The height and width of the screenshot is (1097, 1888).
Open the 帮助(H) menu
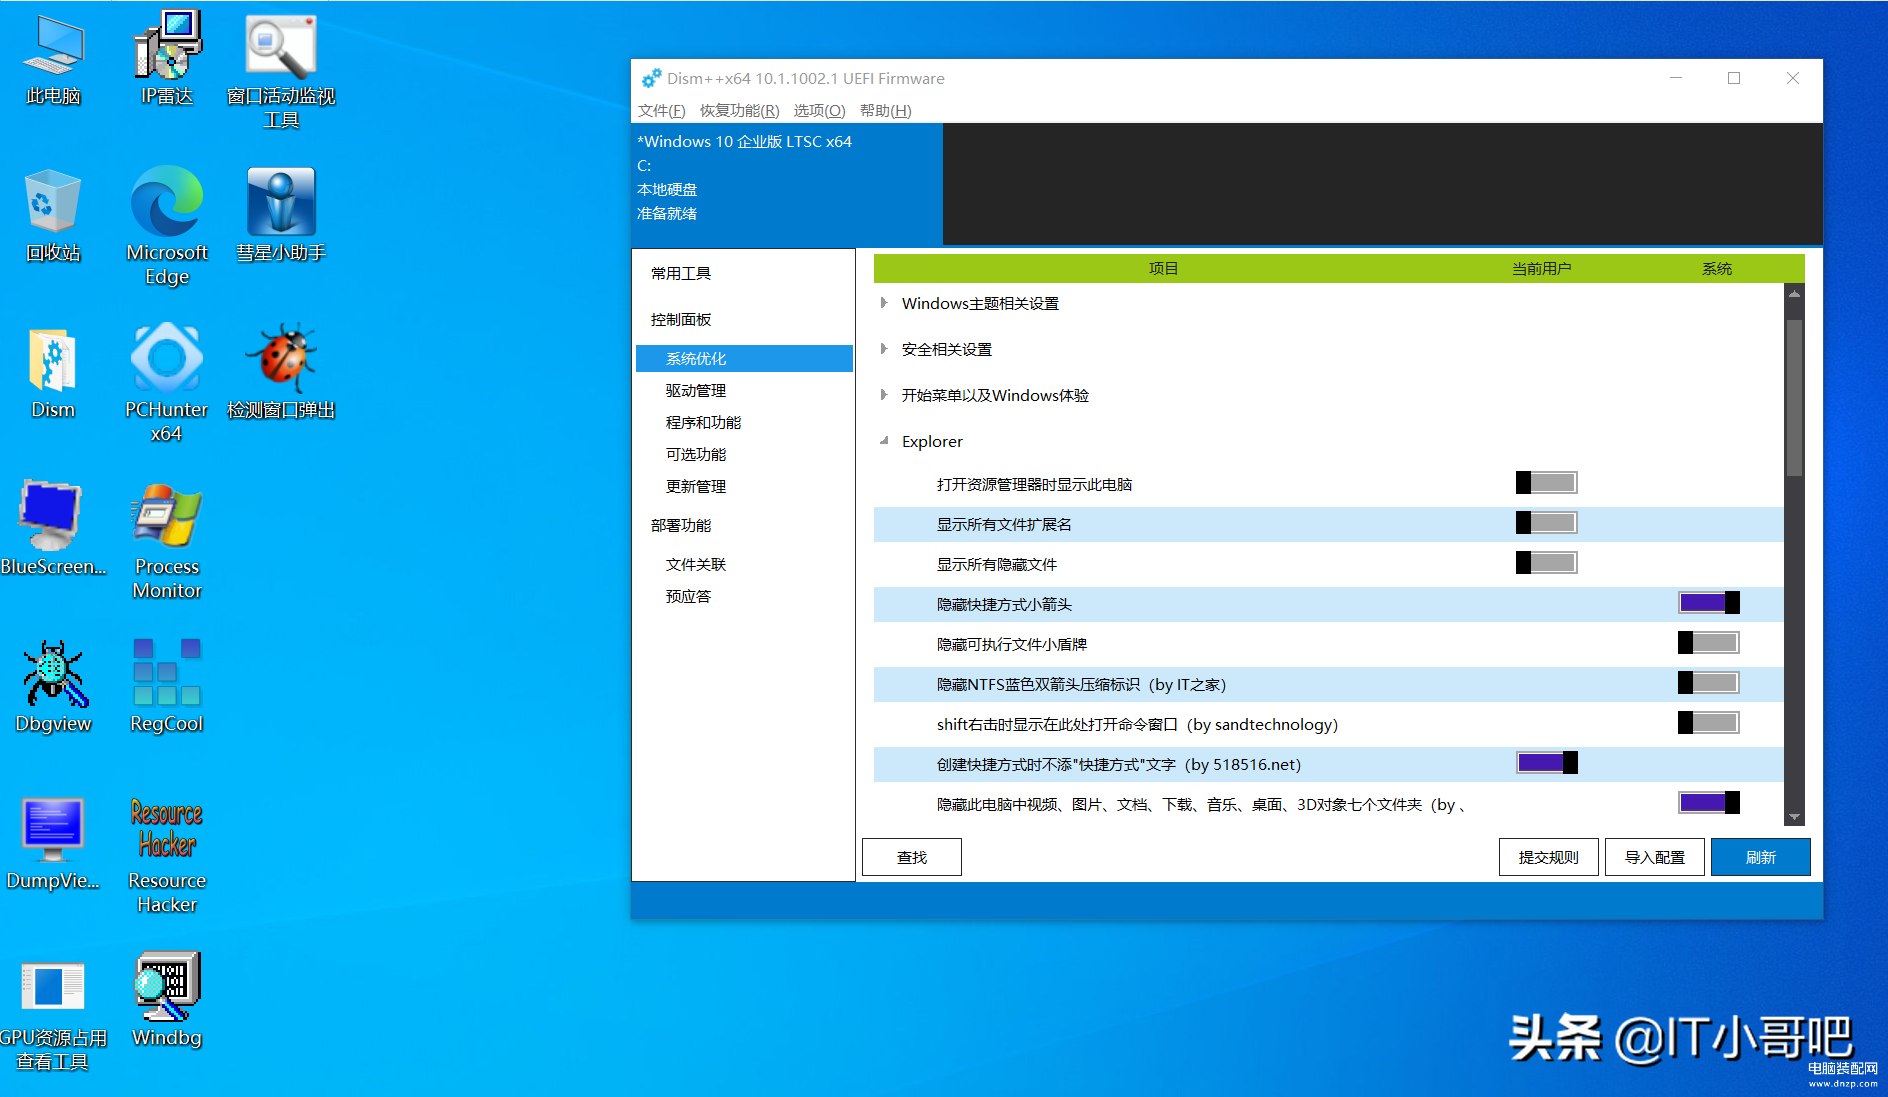[x=886, y=111]
